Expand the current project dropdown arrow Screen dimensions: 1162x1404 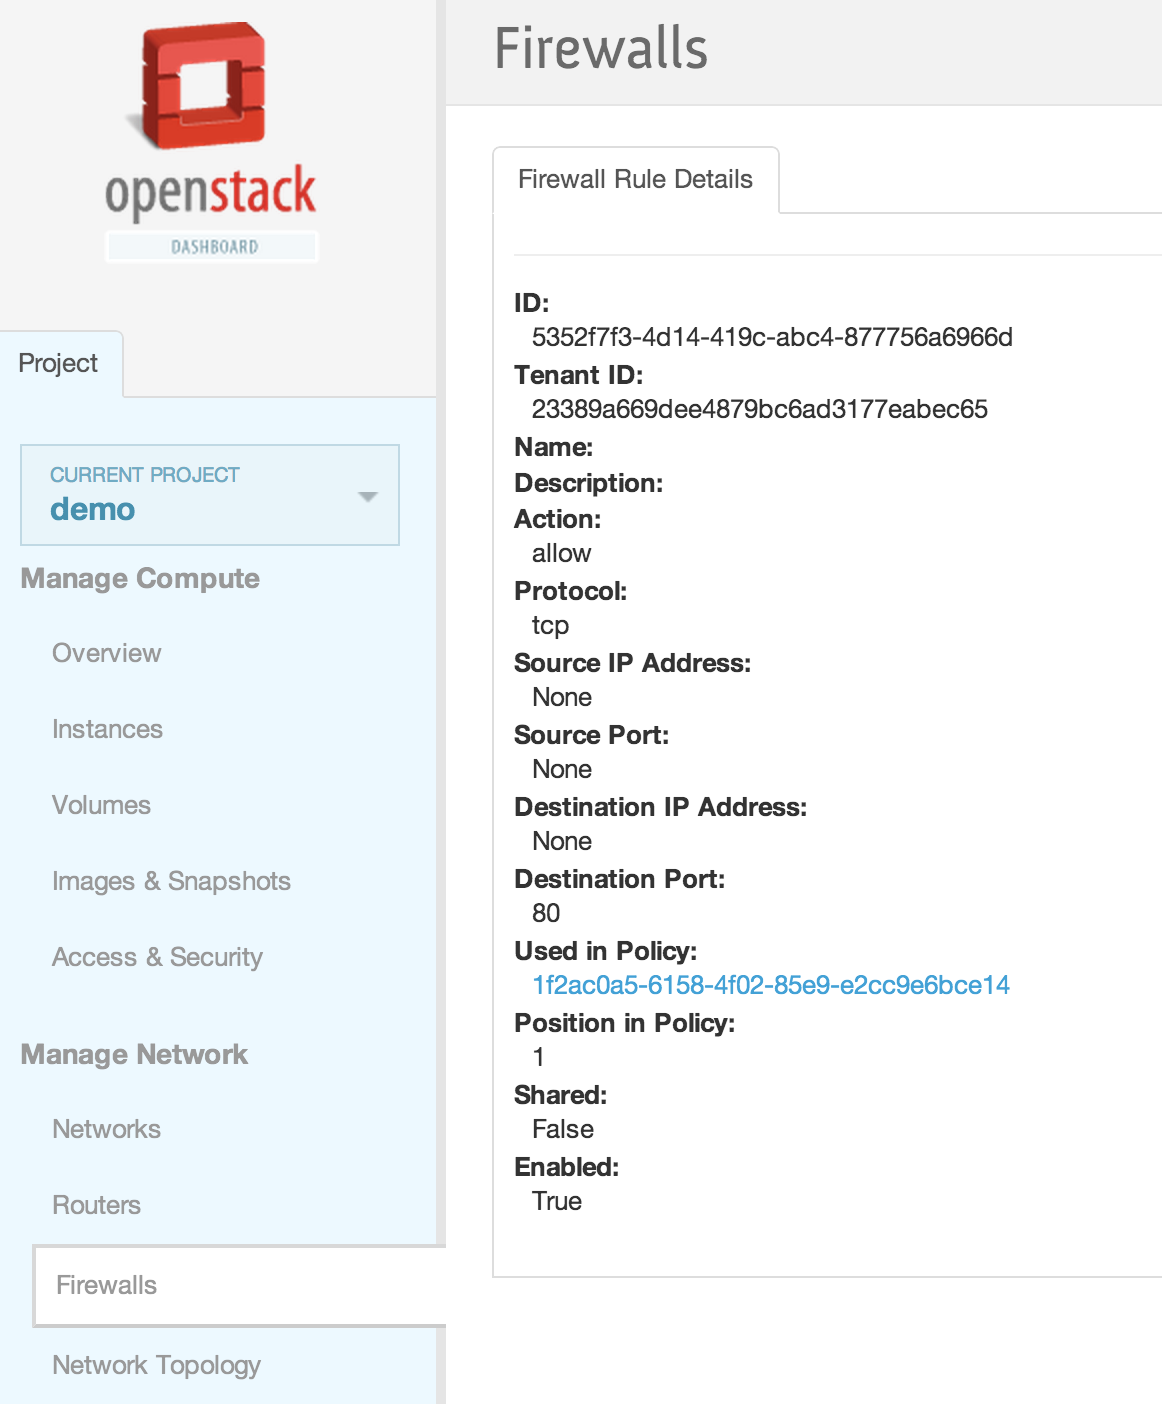[368, 496]
